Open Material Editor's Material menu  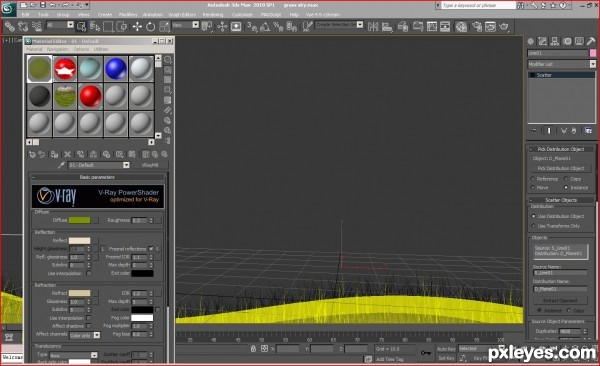point(34,49)
